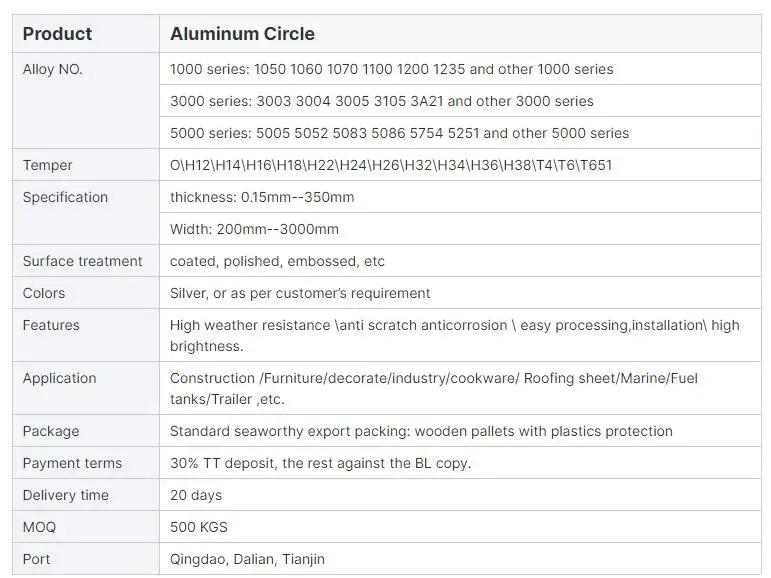Click the Standard seaworthy export packing text
The width and height of the screenshot is (771, 578).
(x=421, y=431)
